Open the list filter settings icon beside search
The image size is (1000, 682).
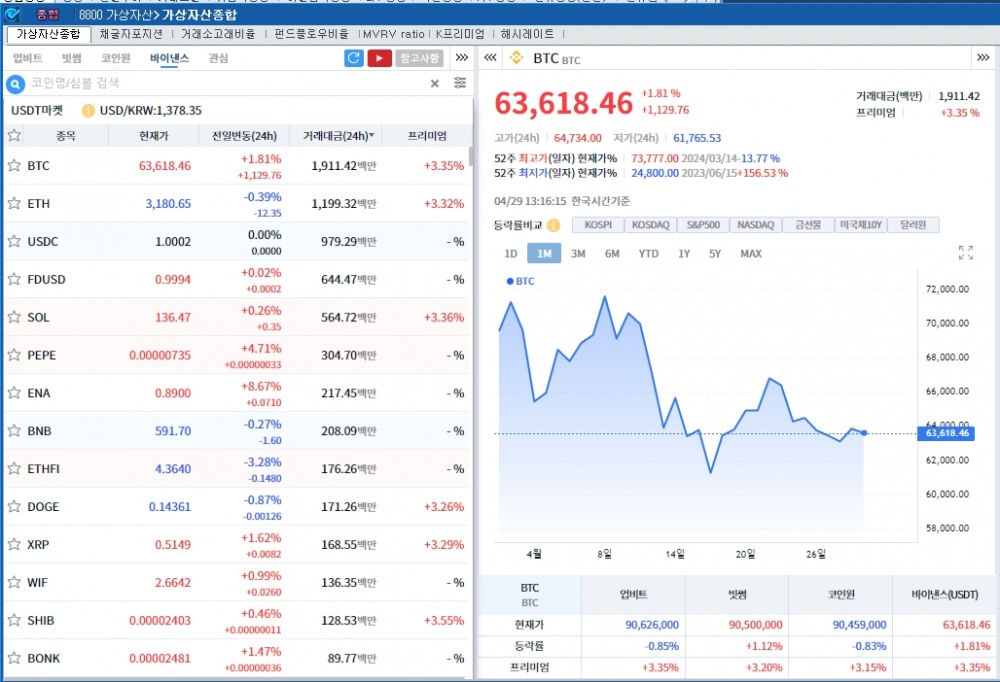coord(460,83)
